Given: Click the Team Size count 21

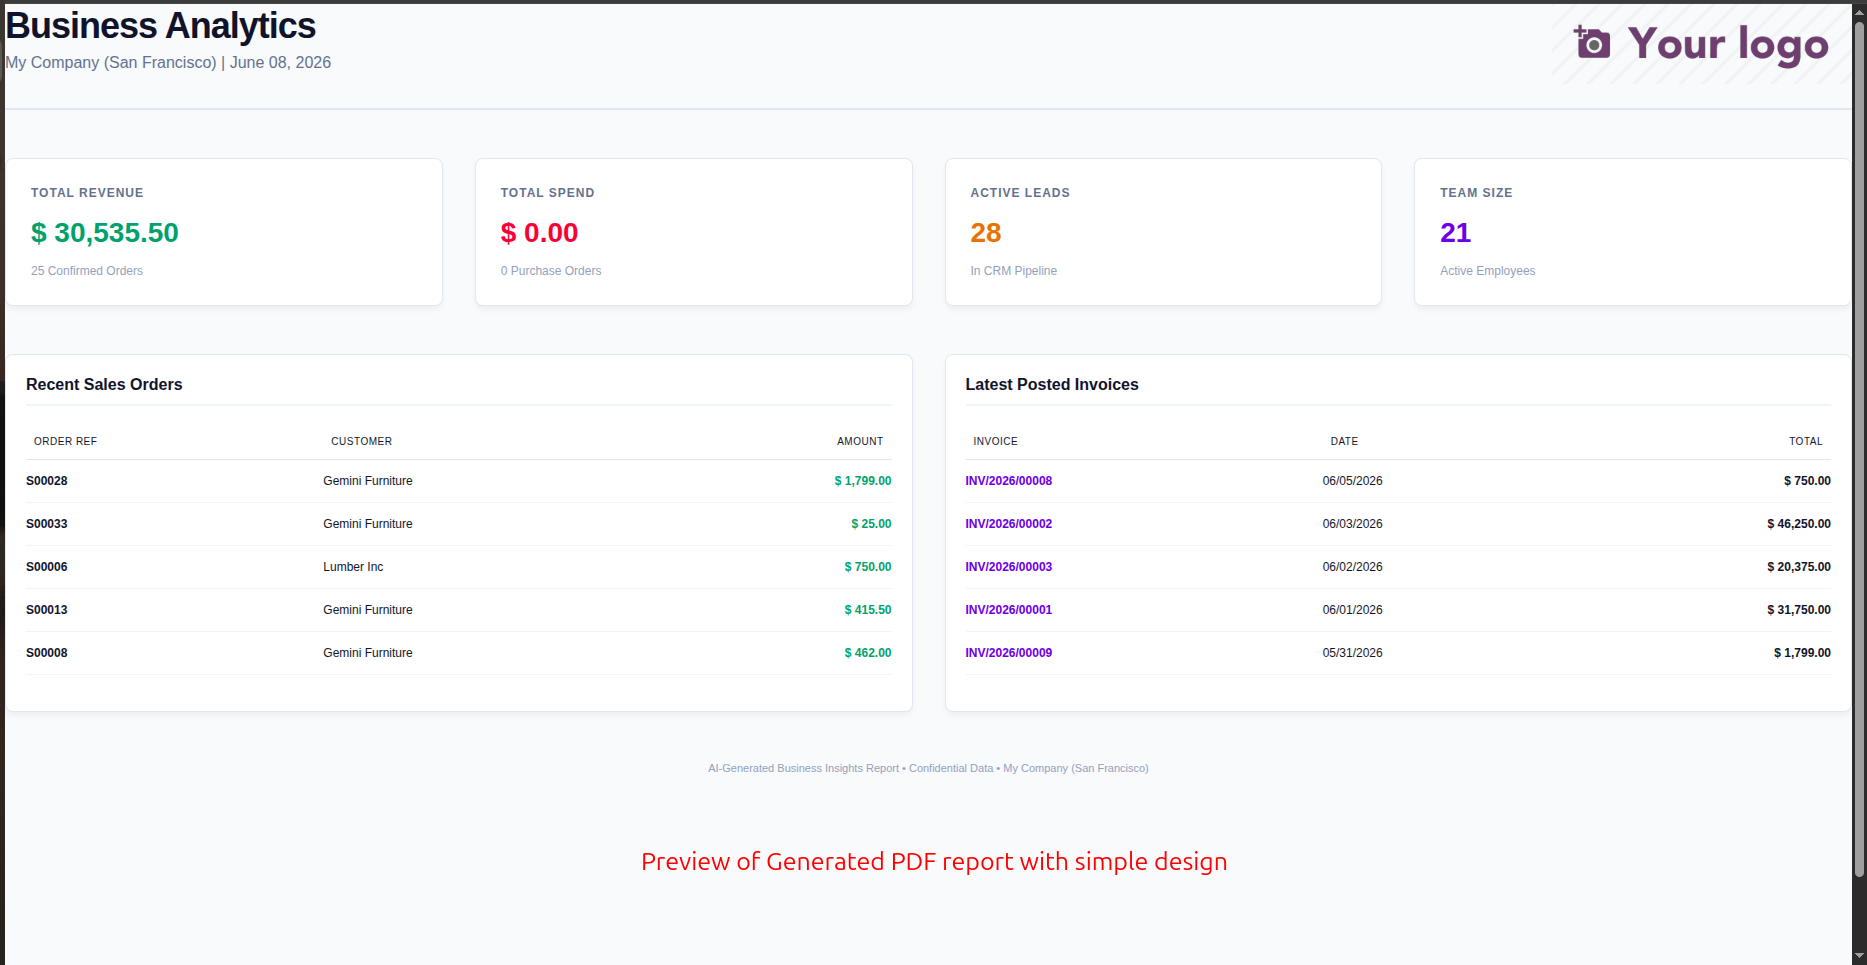Looking at the screenshot, I should (1455, 233).
